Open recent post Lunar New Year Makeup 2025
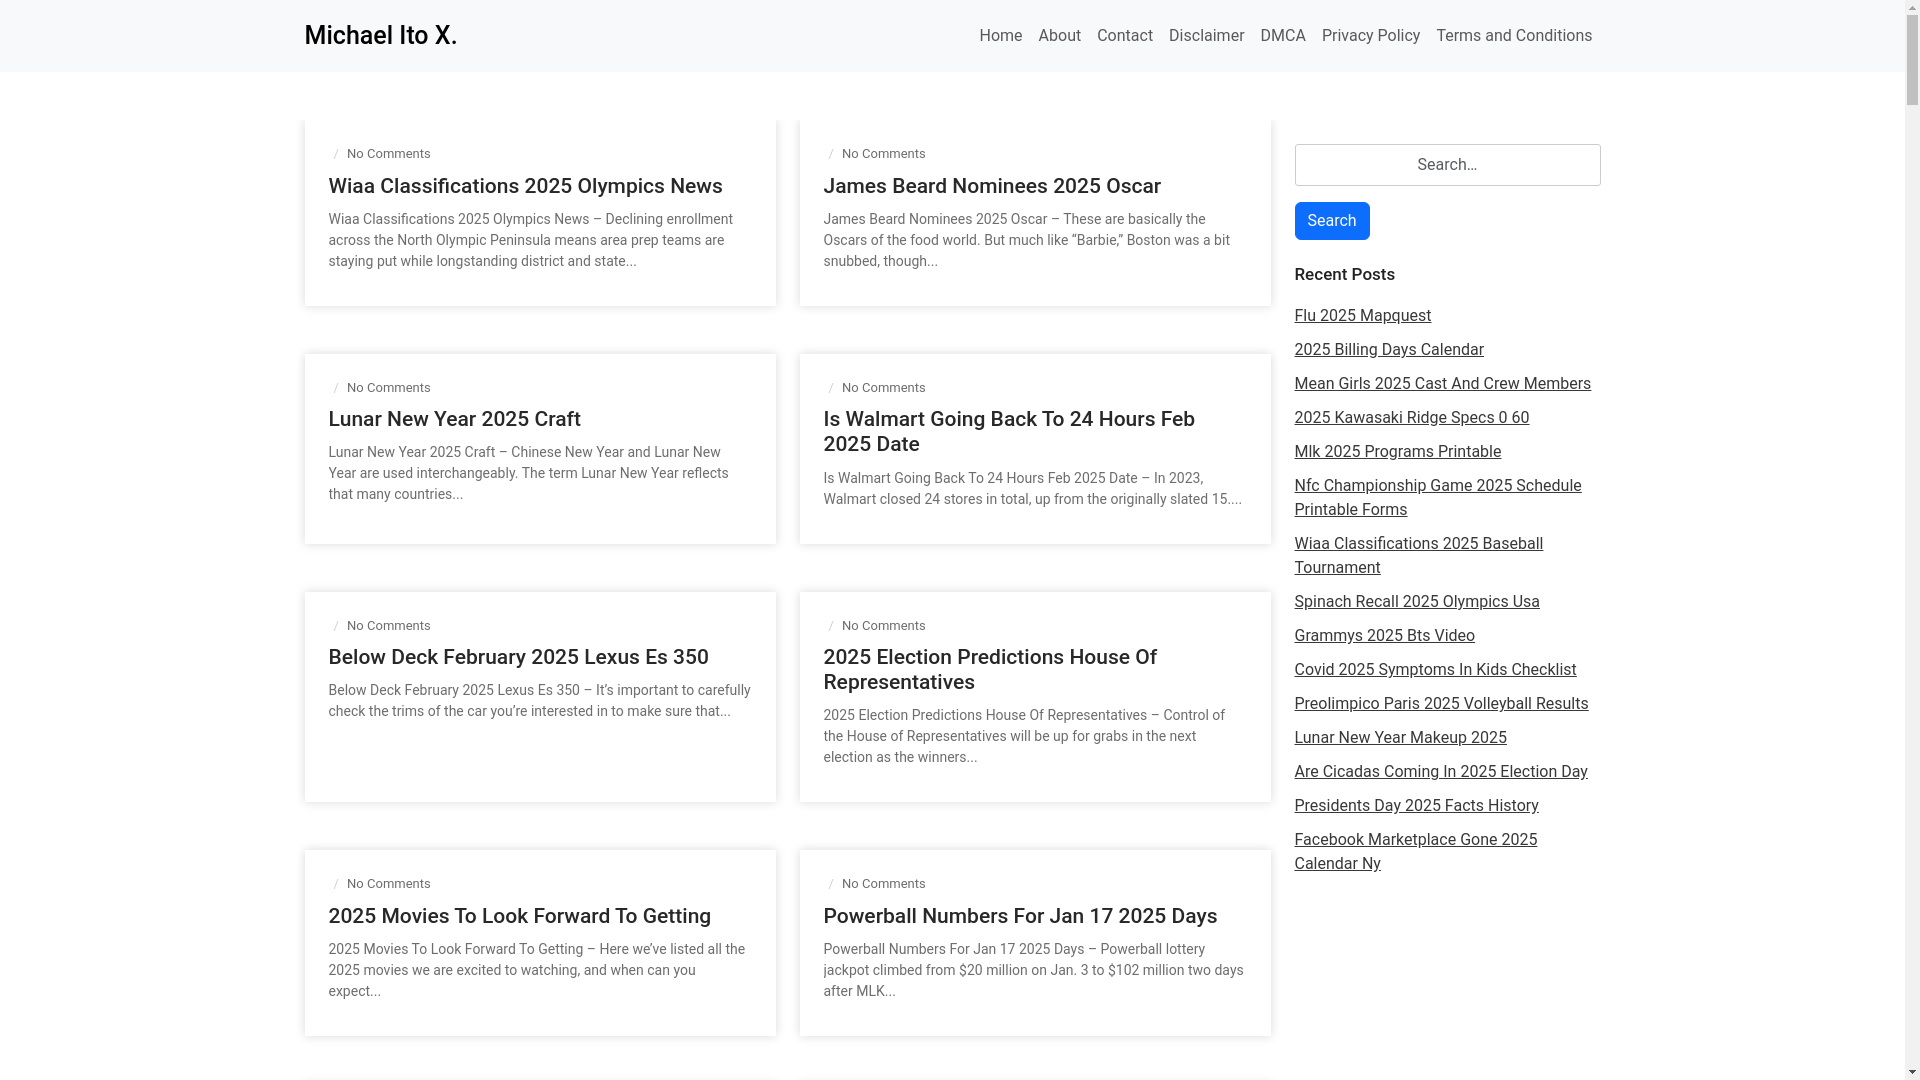Screen dimensions: 1920x1080 pyautogui.click(x=1400, y=738)
